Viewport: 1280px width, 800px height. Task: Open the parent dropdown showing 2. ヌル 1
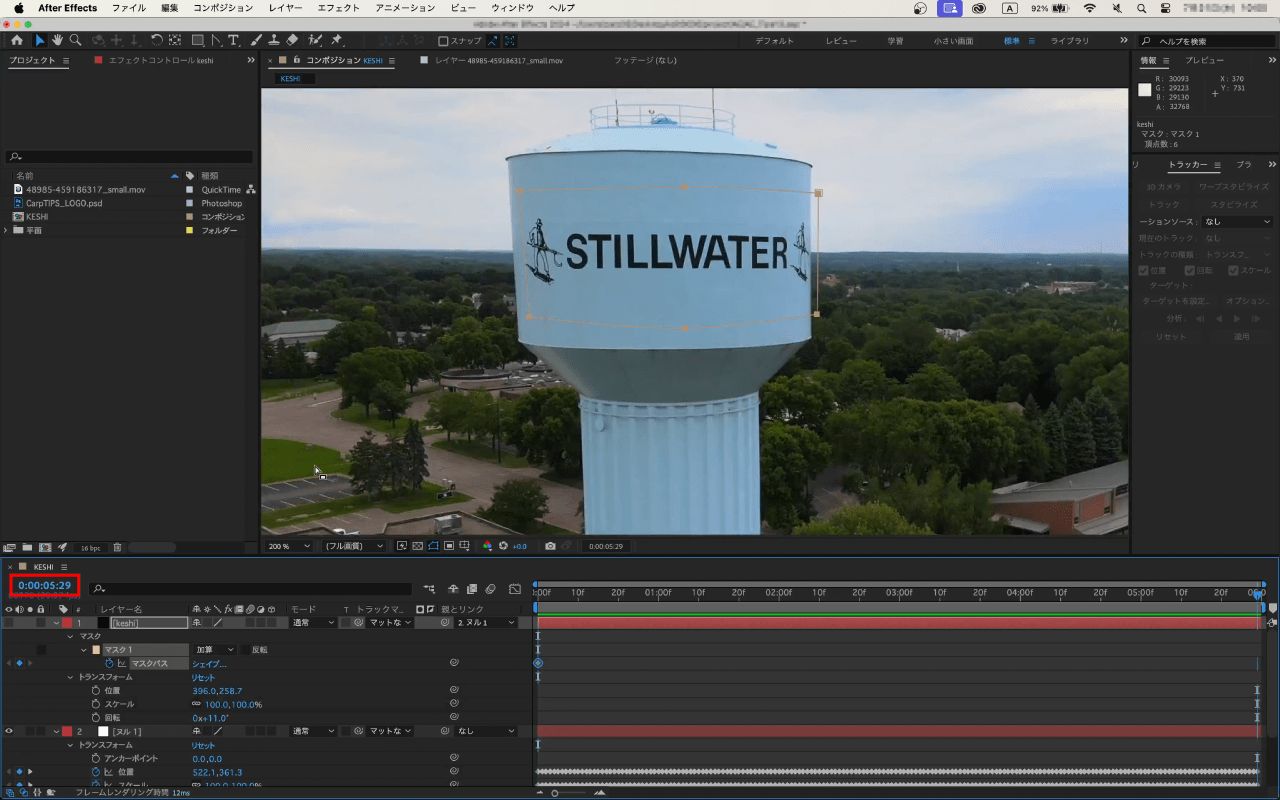click(486, 622)
